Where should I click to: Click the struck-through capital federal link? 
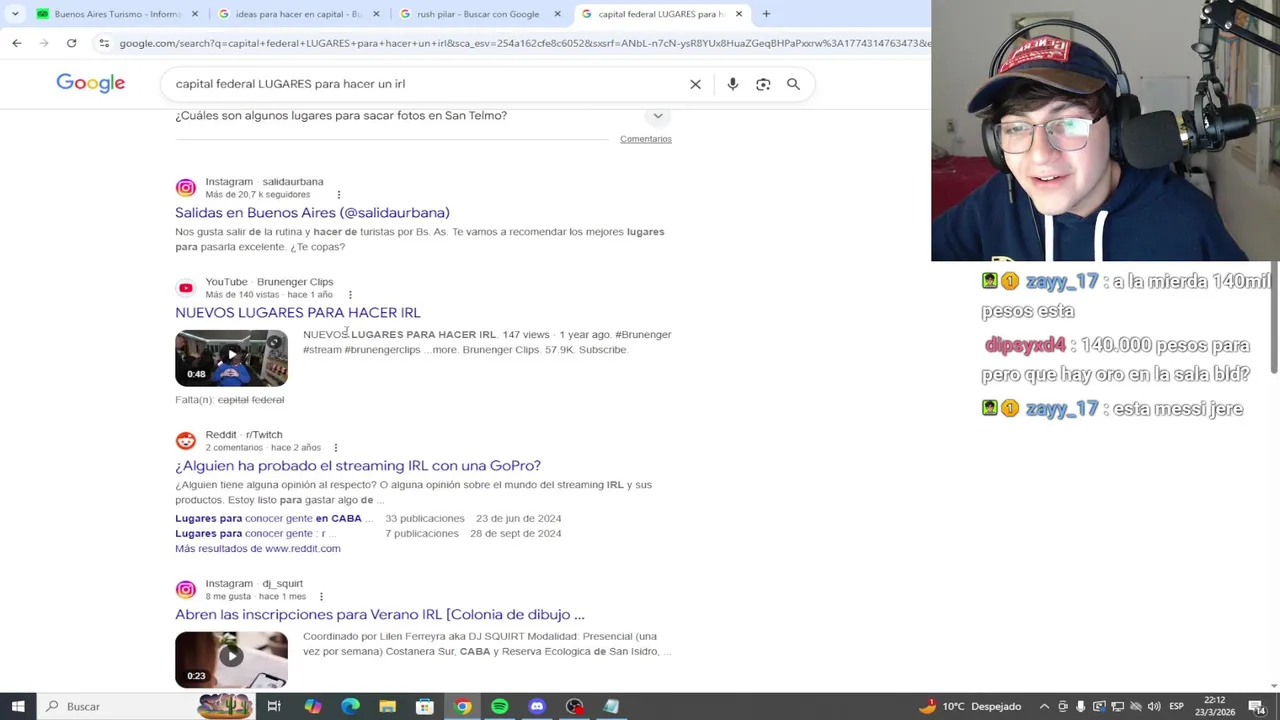(251, 400)
